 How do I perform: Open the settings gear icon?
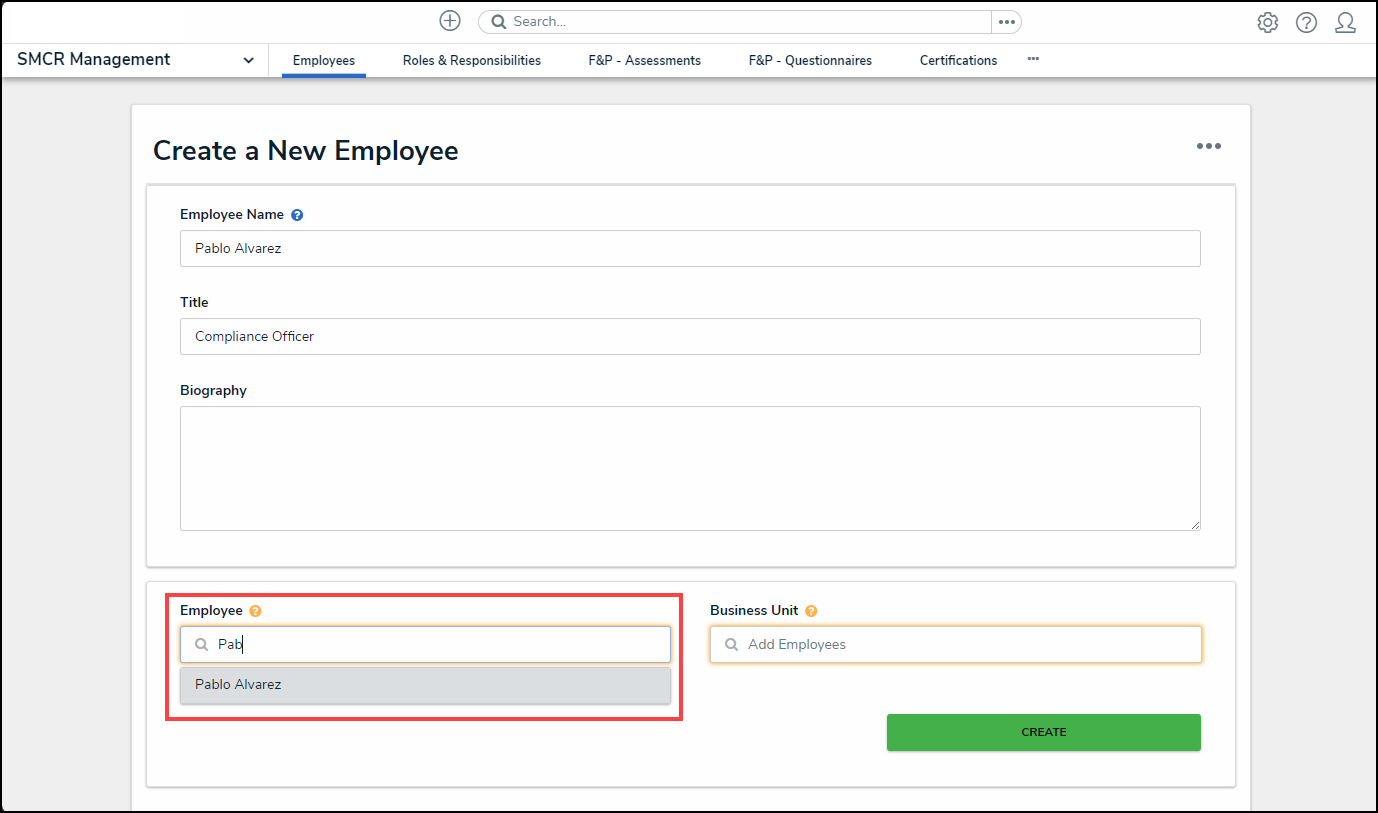point(1267,22)
